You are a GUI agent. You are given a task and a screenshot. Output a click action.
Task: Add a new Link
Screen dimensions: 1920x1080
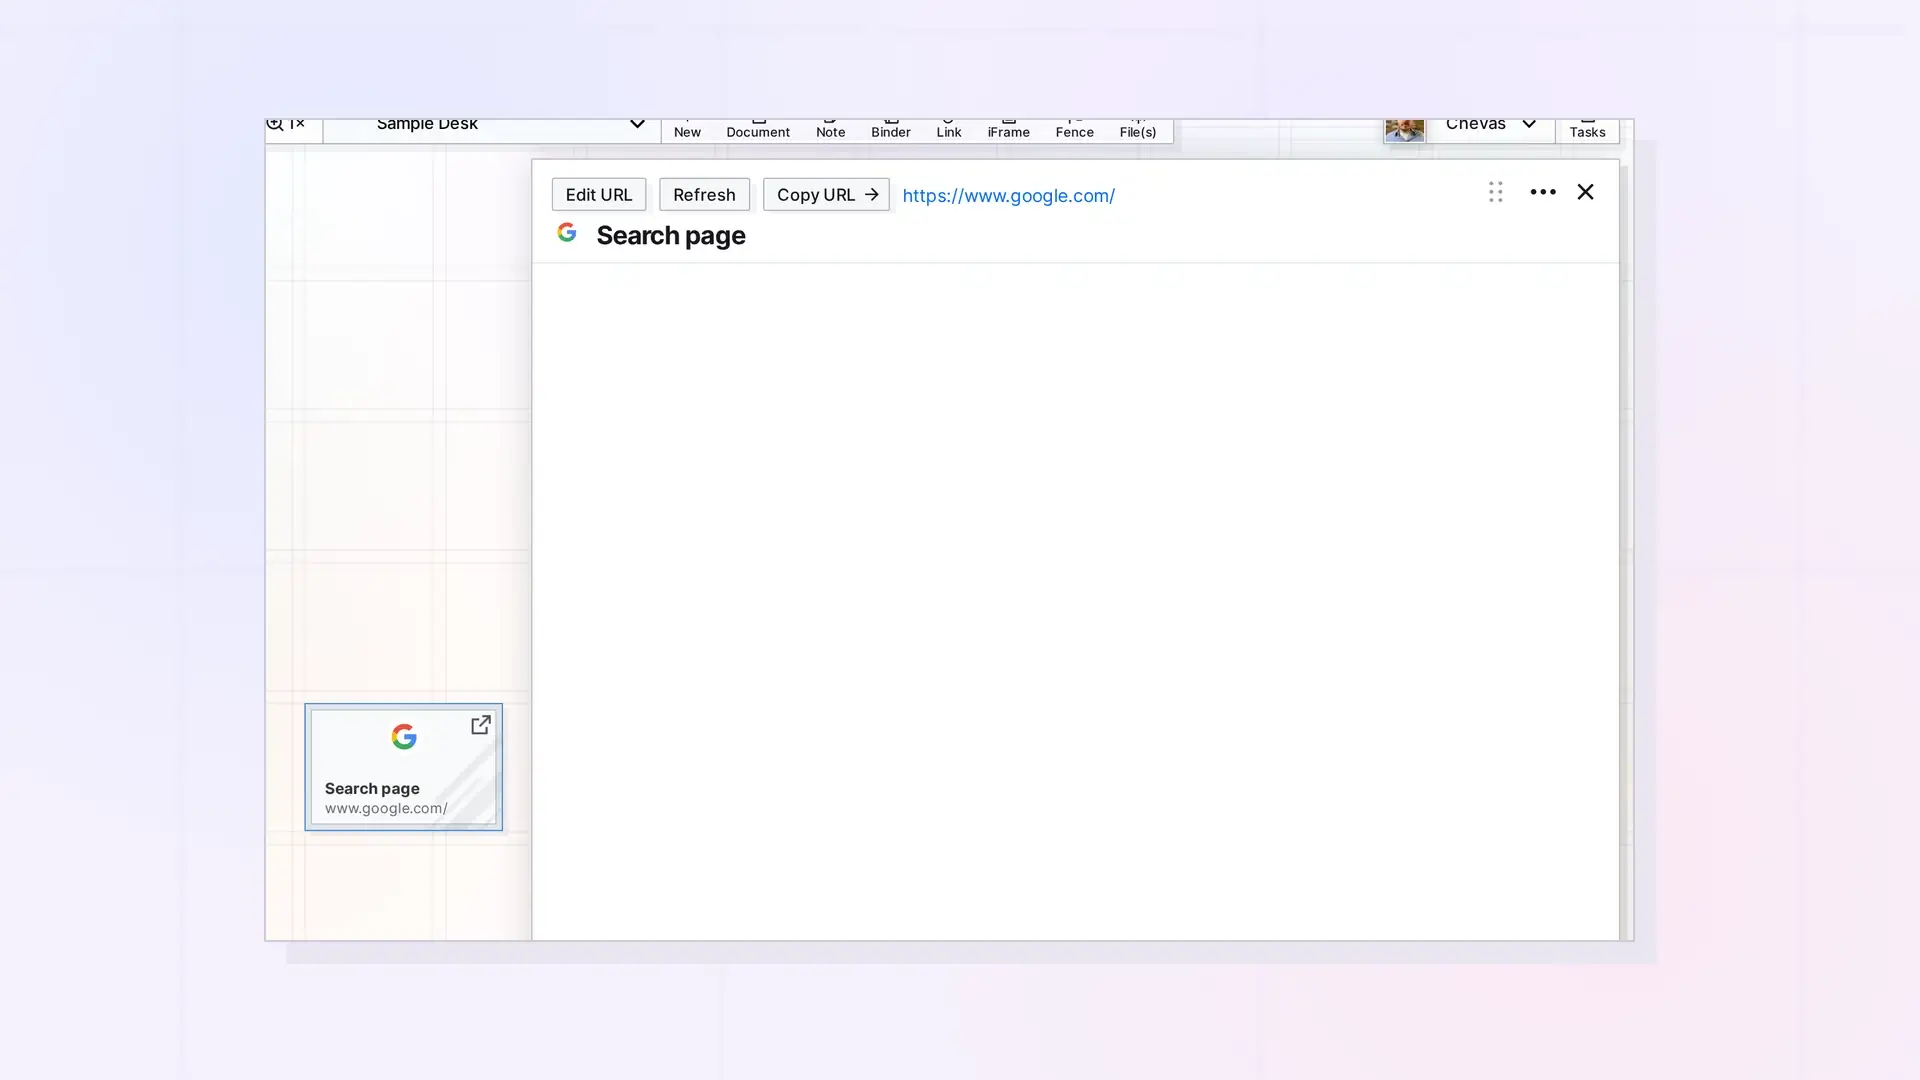pyautogui.click(x=948, y=130)
